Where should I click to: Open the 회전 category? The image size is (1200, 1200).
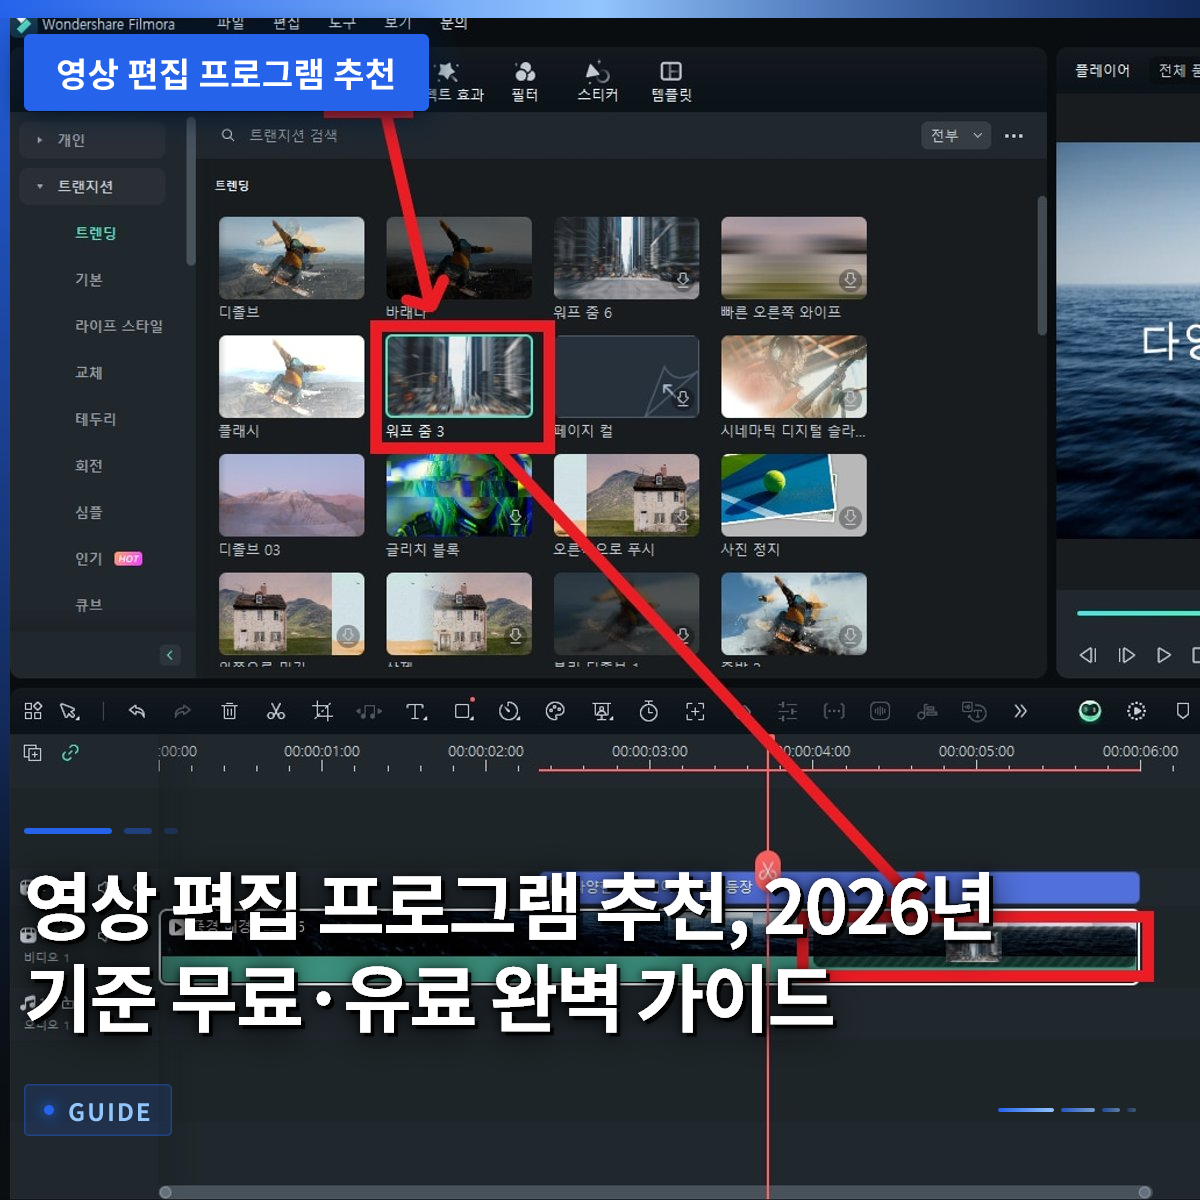tap(89, 465)
